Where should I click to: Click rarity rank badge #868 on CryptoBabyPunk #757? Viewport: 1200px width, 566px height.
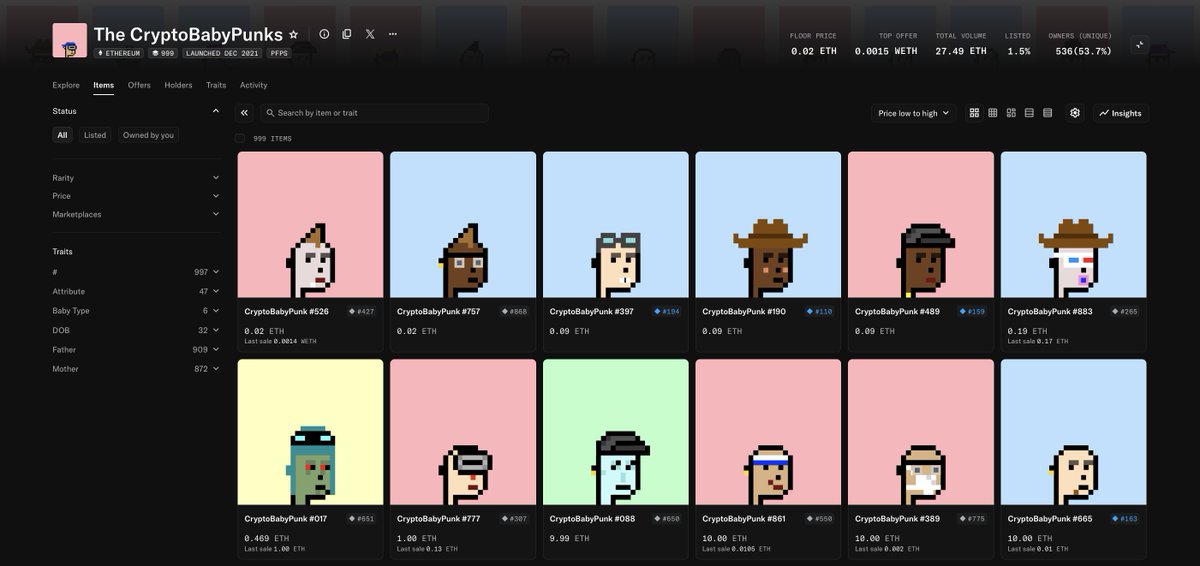coord(515,312)
